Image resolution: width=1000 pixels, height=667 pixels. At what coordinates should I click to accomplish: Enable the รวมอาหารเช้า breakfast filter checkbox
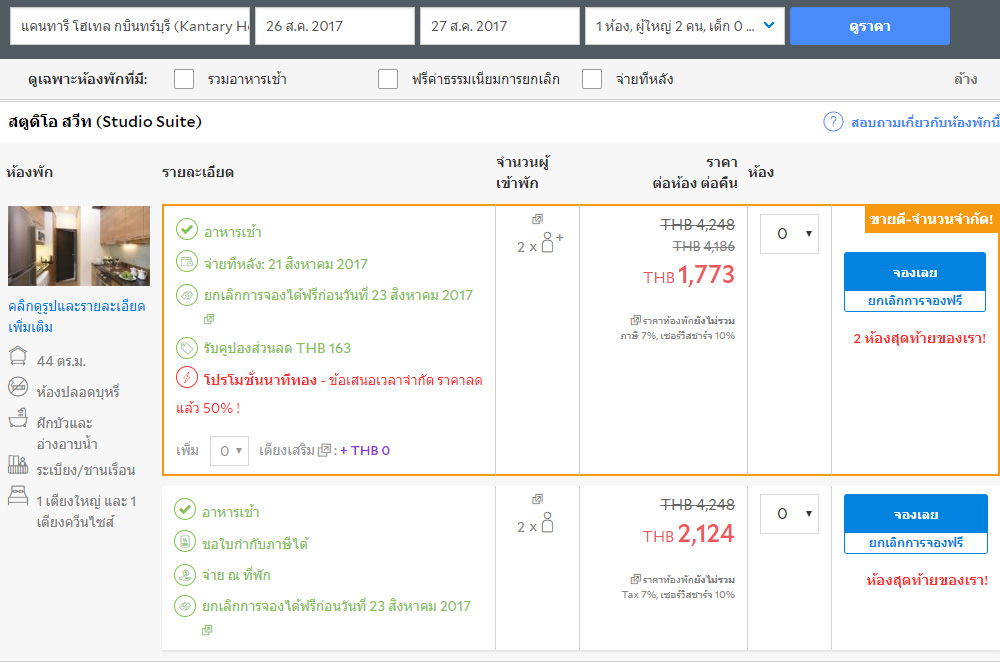pyautogui.click(x=184, y=79)
